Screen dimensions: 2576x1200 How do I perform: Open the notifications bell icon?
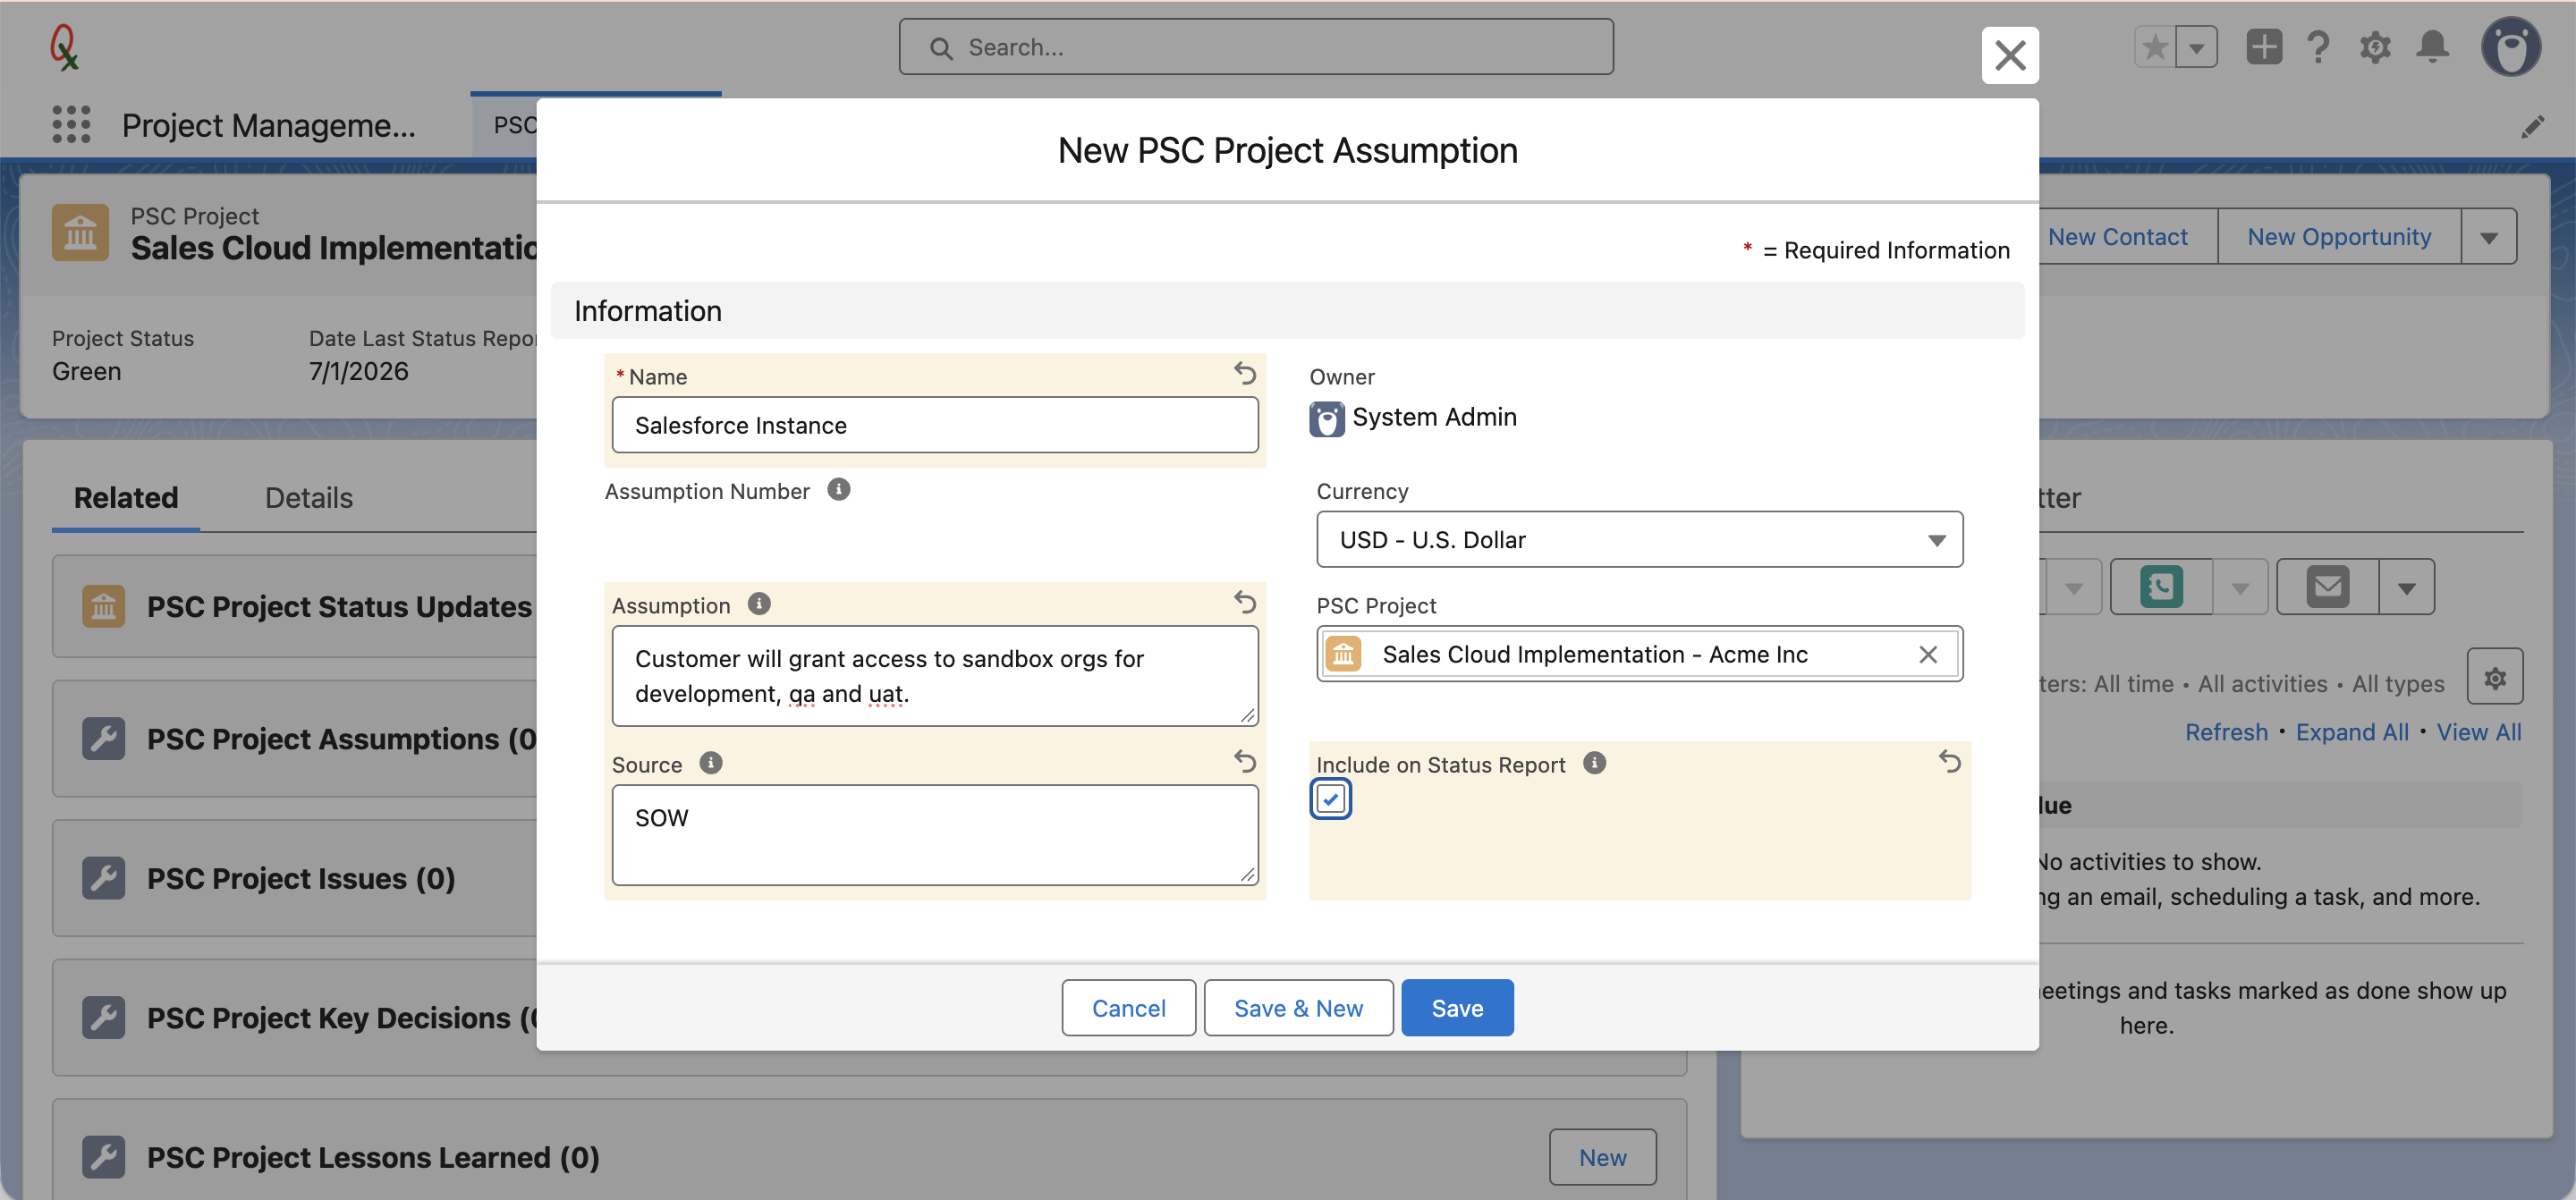[2433, 47]
